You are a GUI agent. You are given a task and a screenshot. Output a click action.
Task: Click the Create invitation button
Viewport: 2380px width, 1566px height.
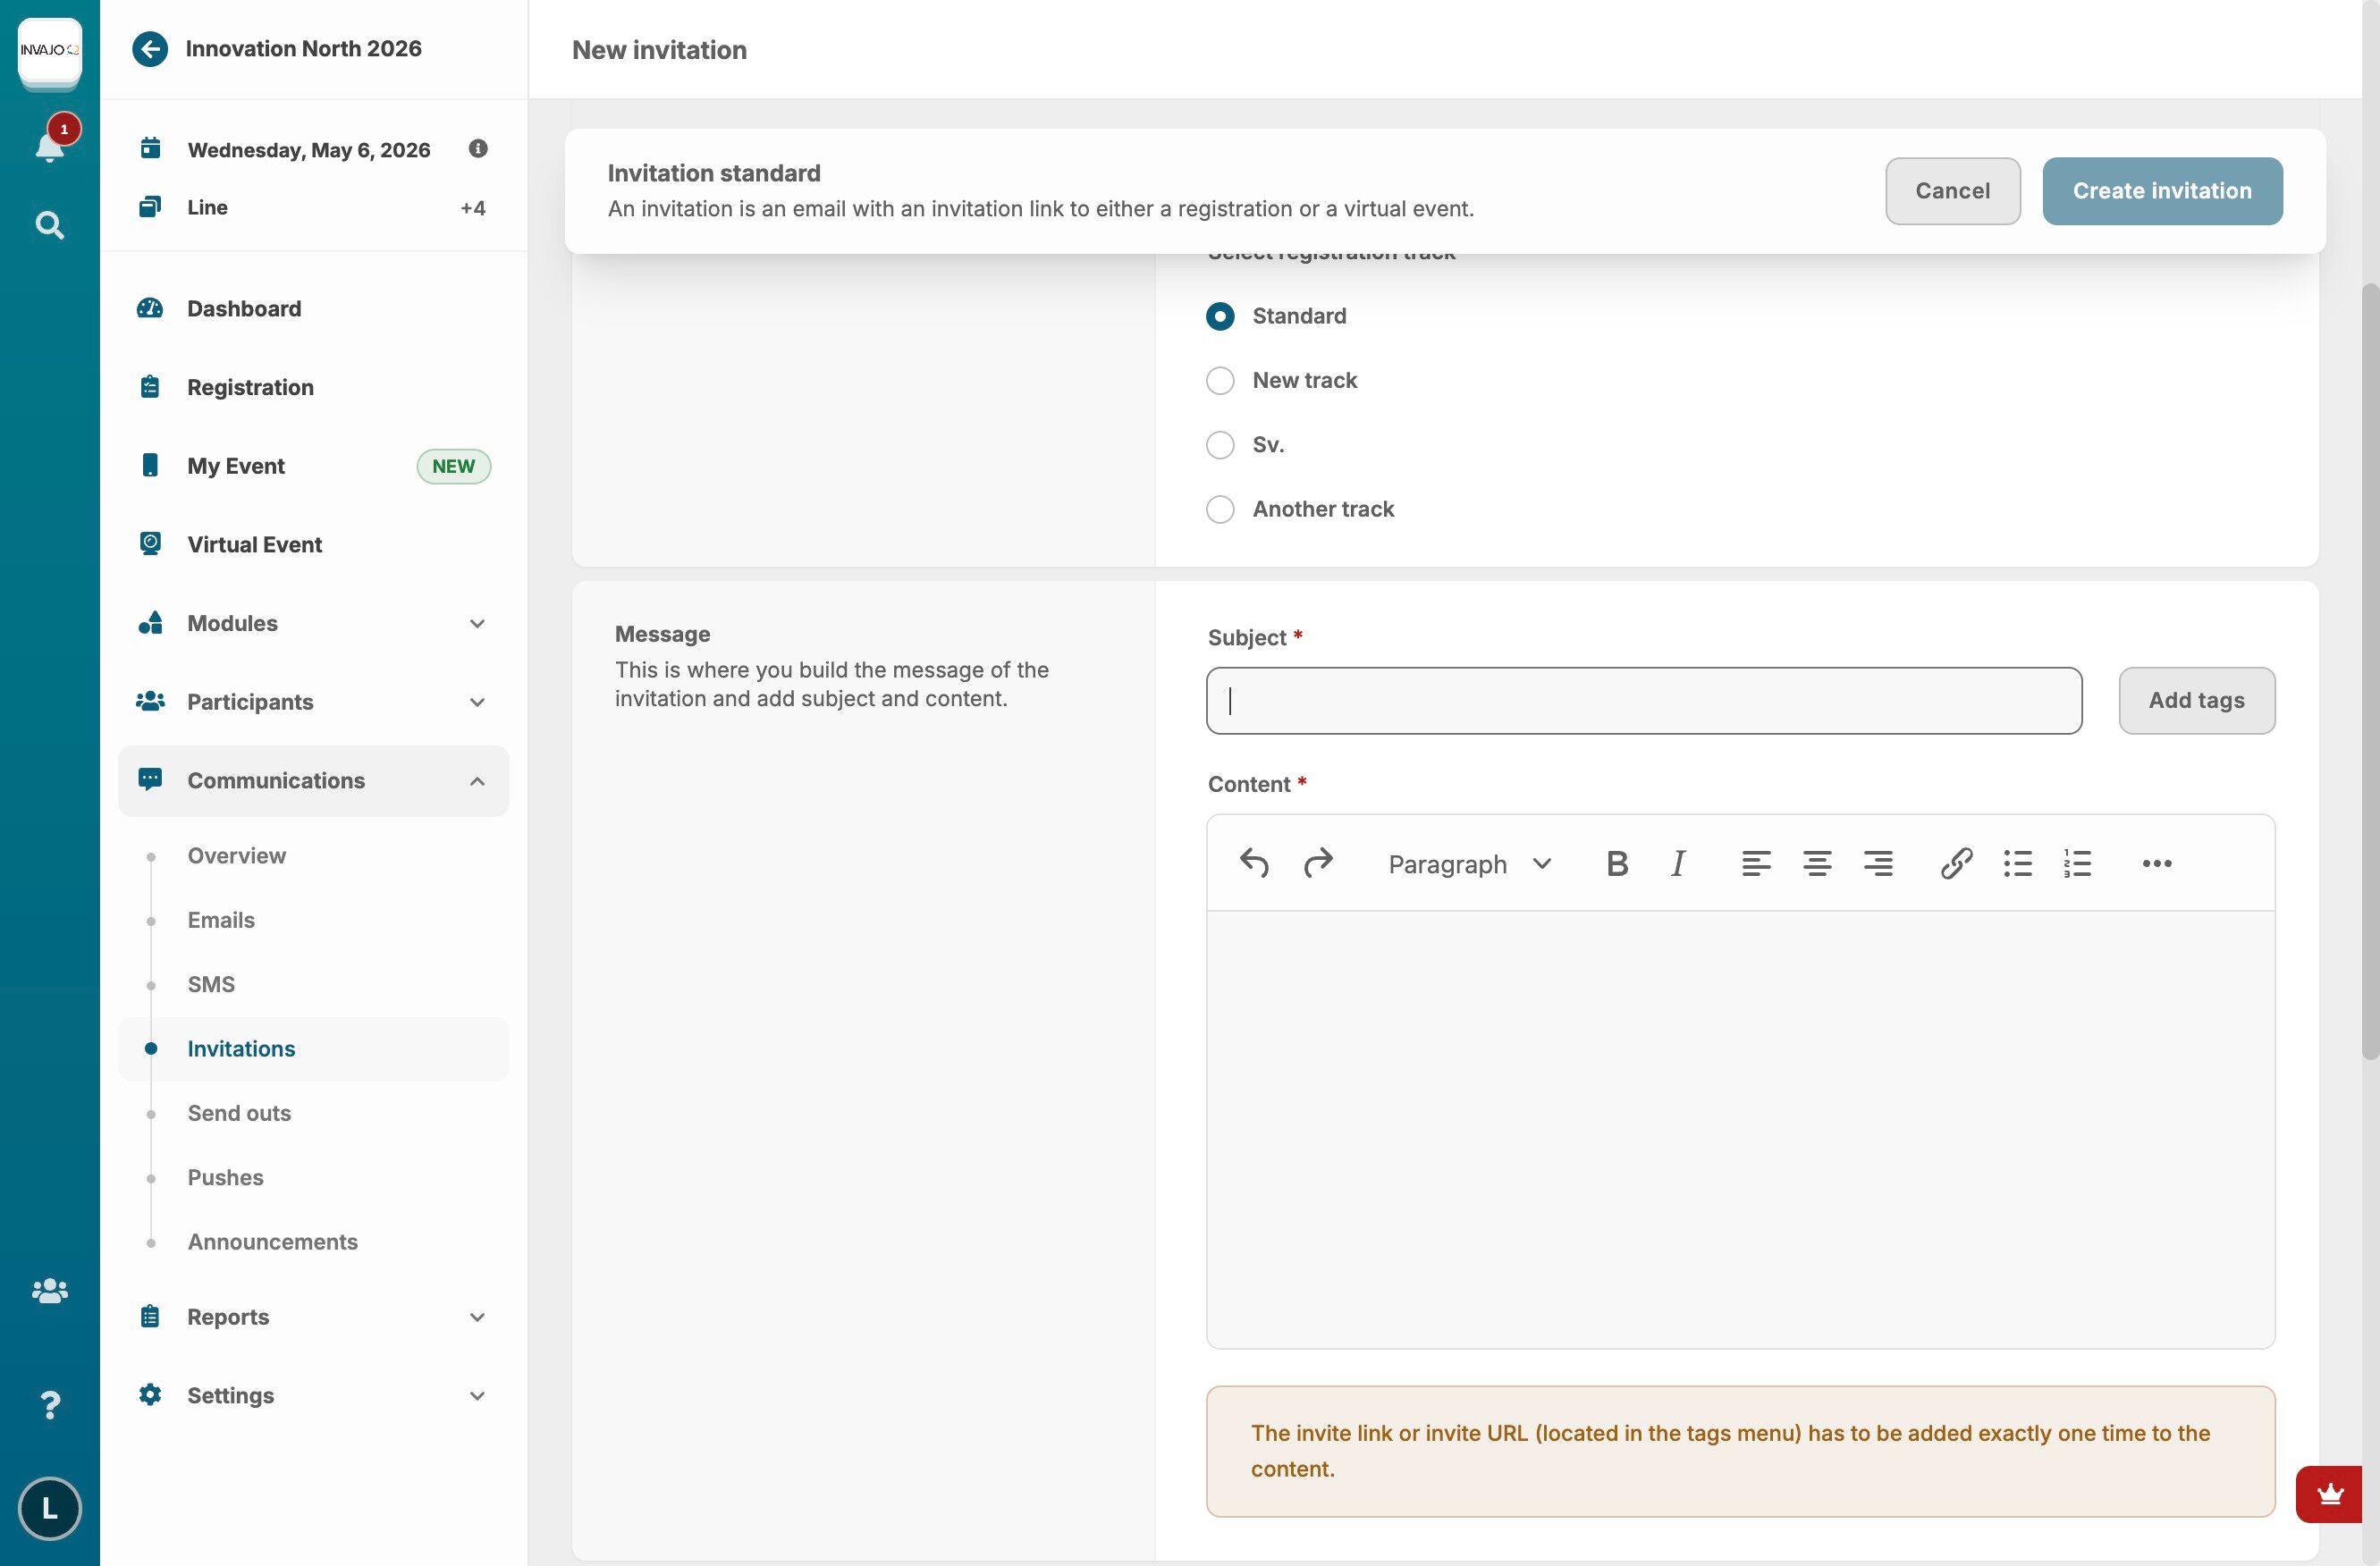coord(2161,191)
